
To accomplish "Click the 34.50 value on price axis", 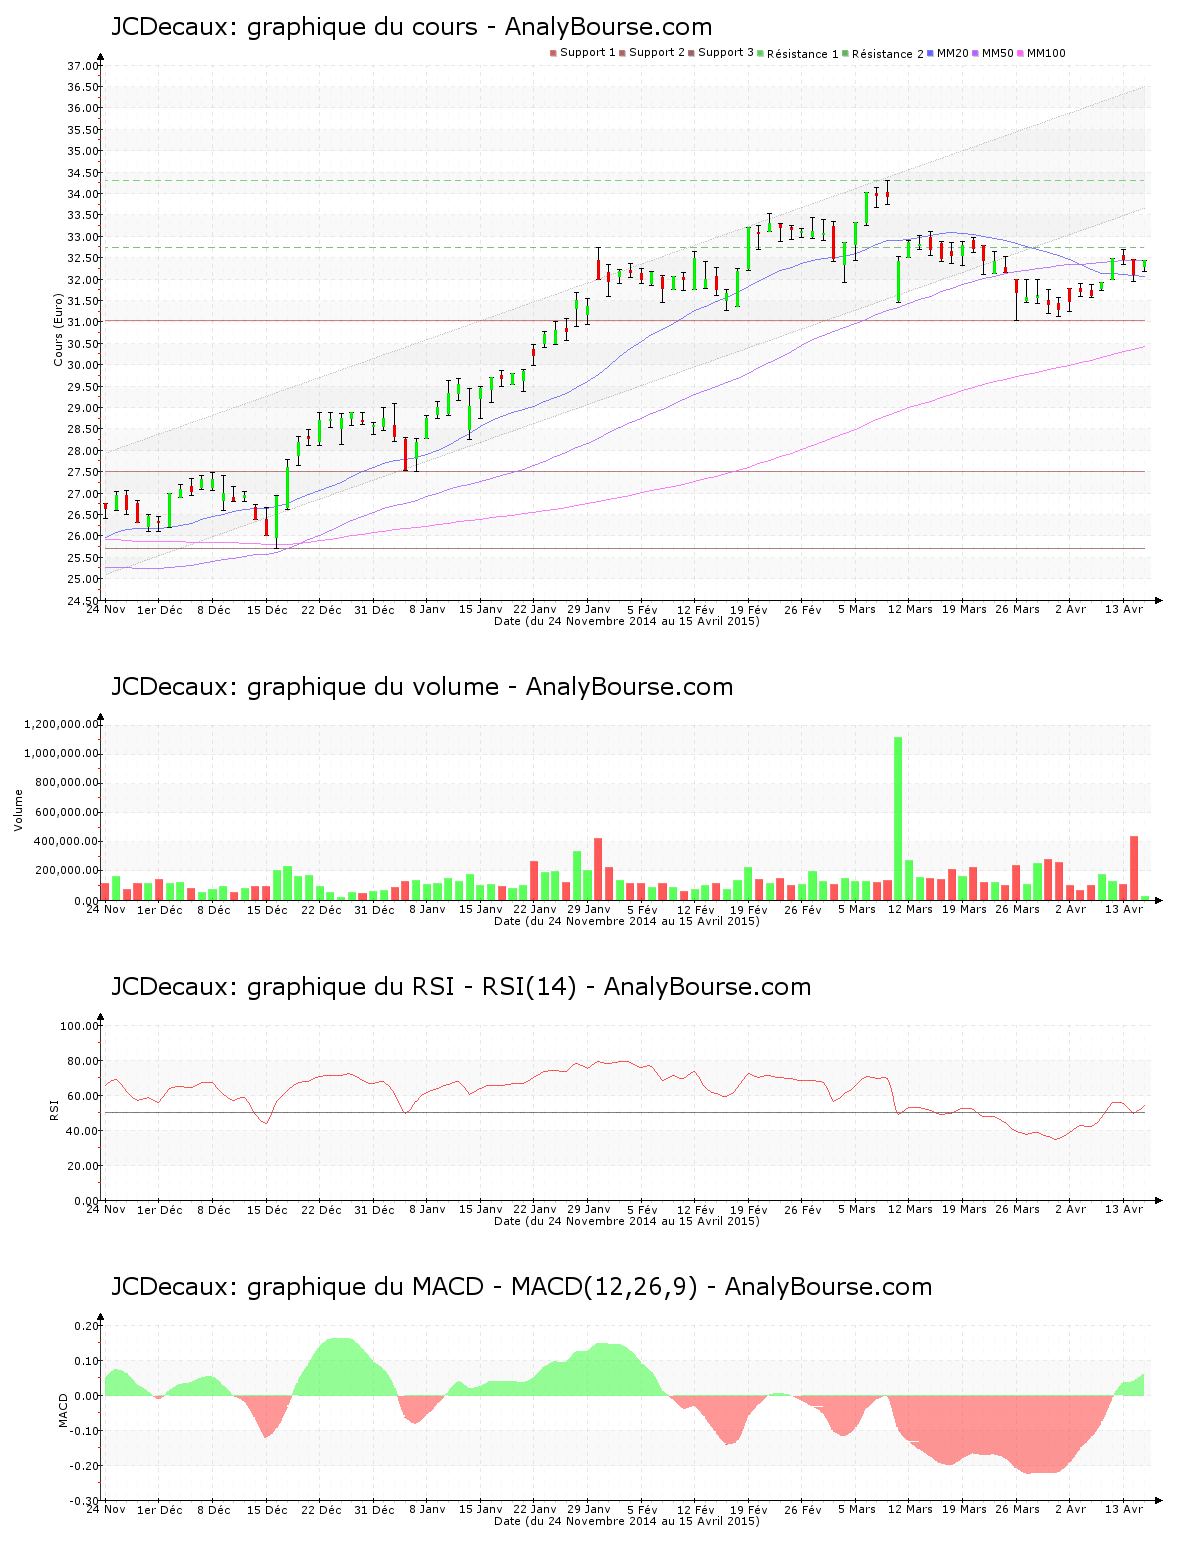I will pos(83,173).
